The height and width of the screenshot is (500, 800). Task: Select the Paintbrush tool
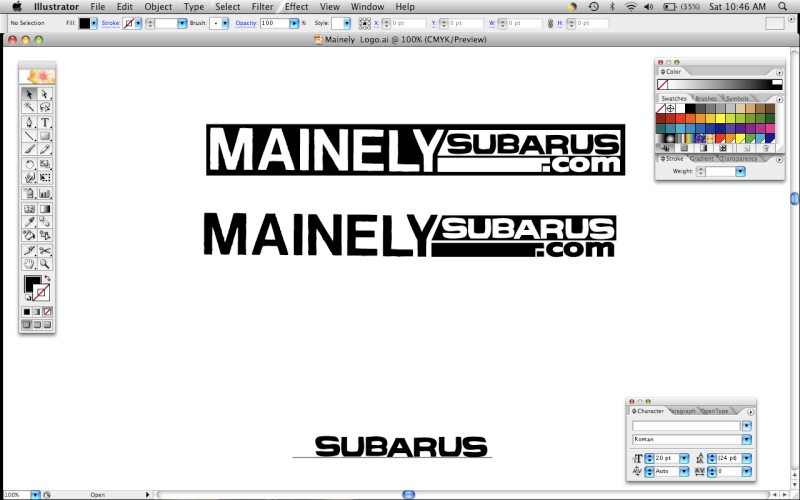[29, 149]
